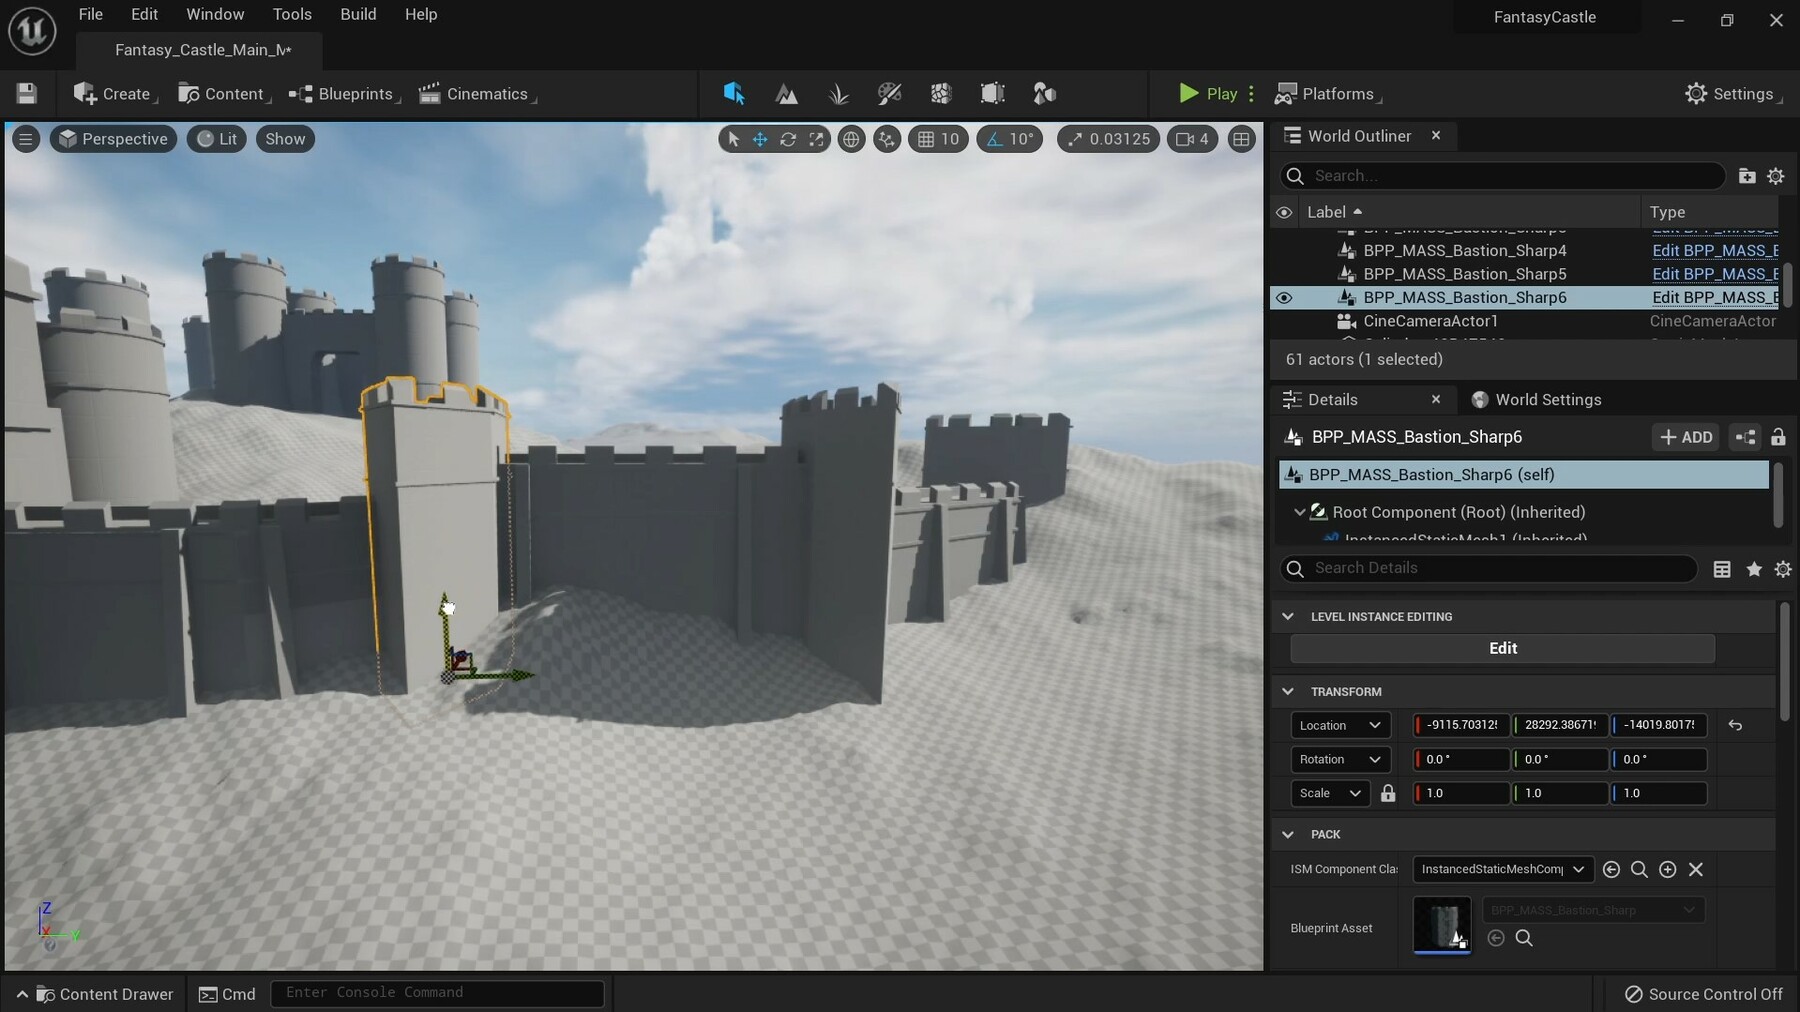
Task: Open the Build menu
Action: [358, 14]
